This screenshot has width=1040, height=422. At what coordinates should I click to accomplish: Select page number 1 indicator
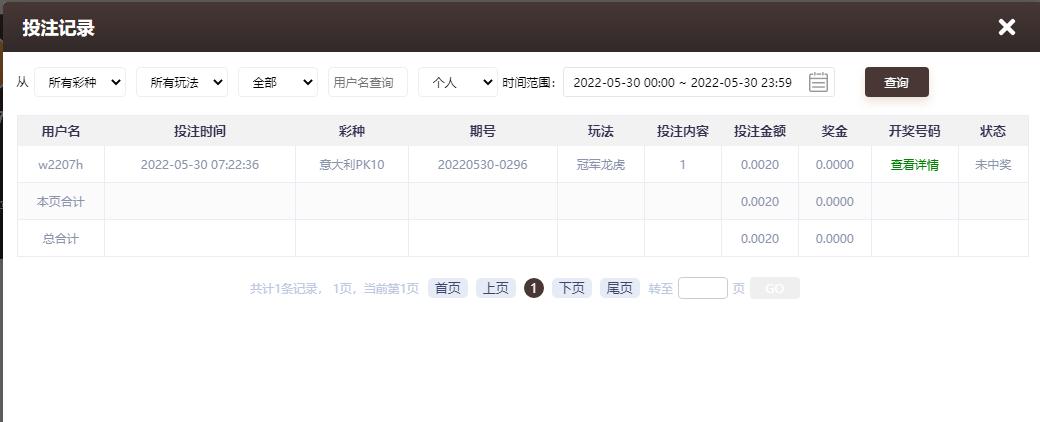pos(534,288)
